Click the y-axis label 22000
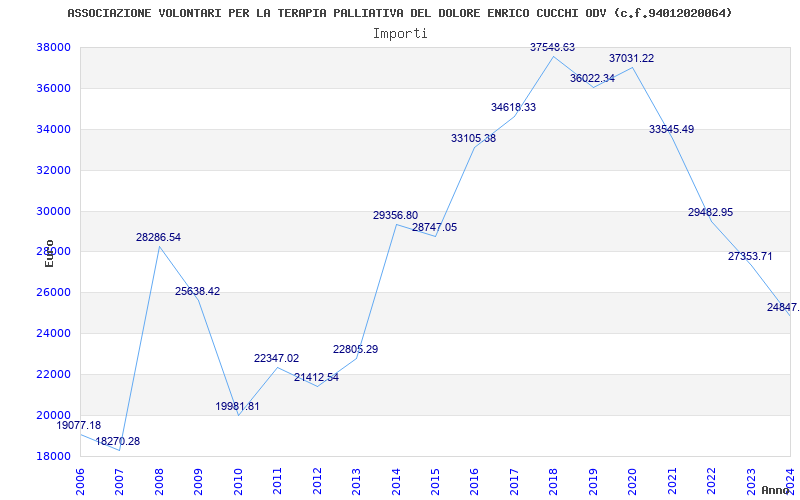Screen dimensions: 800x500 (x=53, y=374)
